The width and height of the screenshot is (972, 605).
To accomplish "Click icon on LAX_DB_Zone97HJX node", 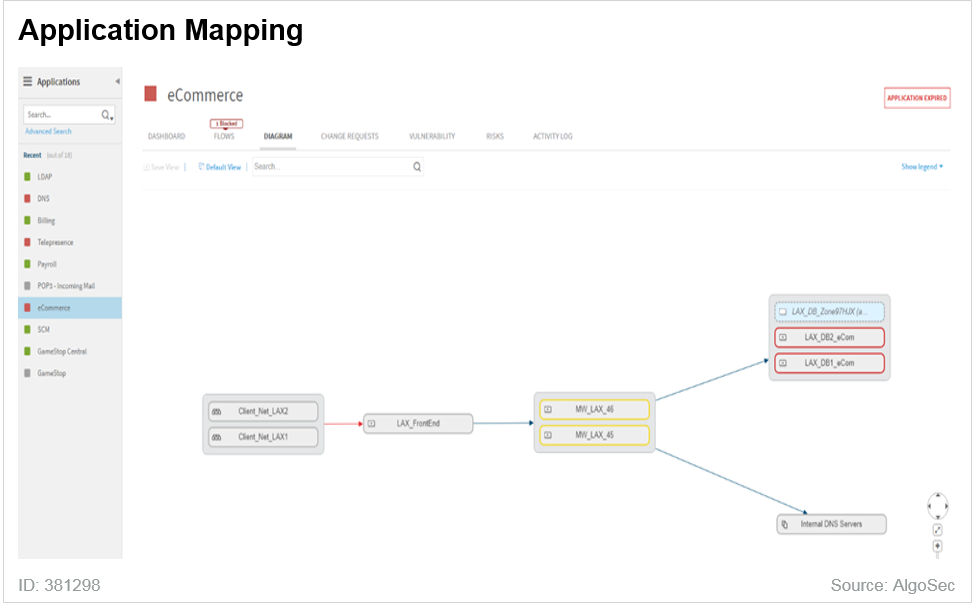I will click(x=783, y=312).
